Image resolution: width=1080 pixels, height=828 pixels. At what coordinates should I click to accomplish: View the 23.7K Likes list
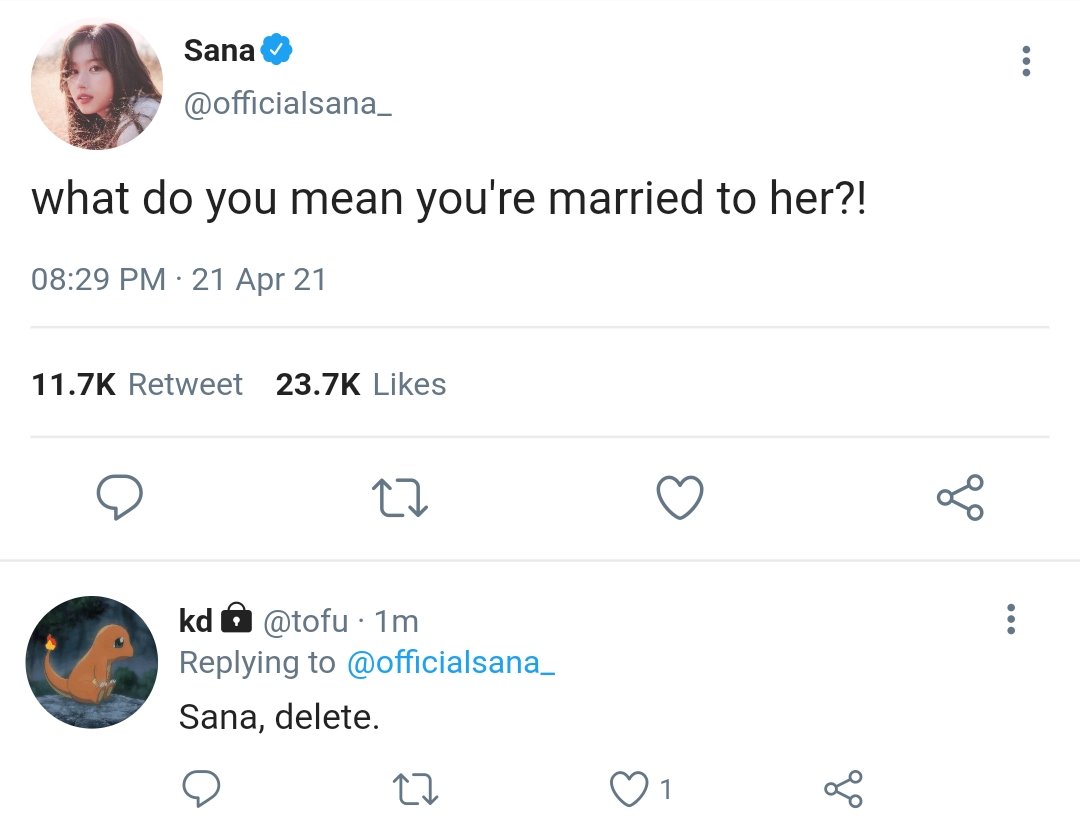(x=361, y=384)
